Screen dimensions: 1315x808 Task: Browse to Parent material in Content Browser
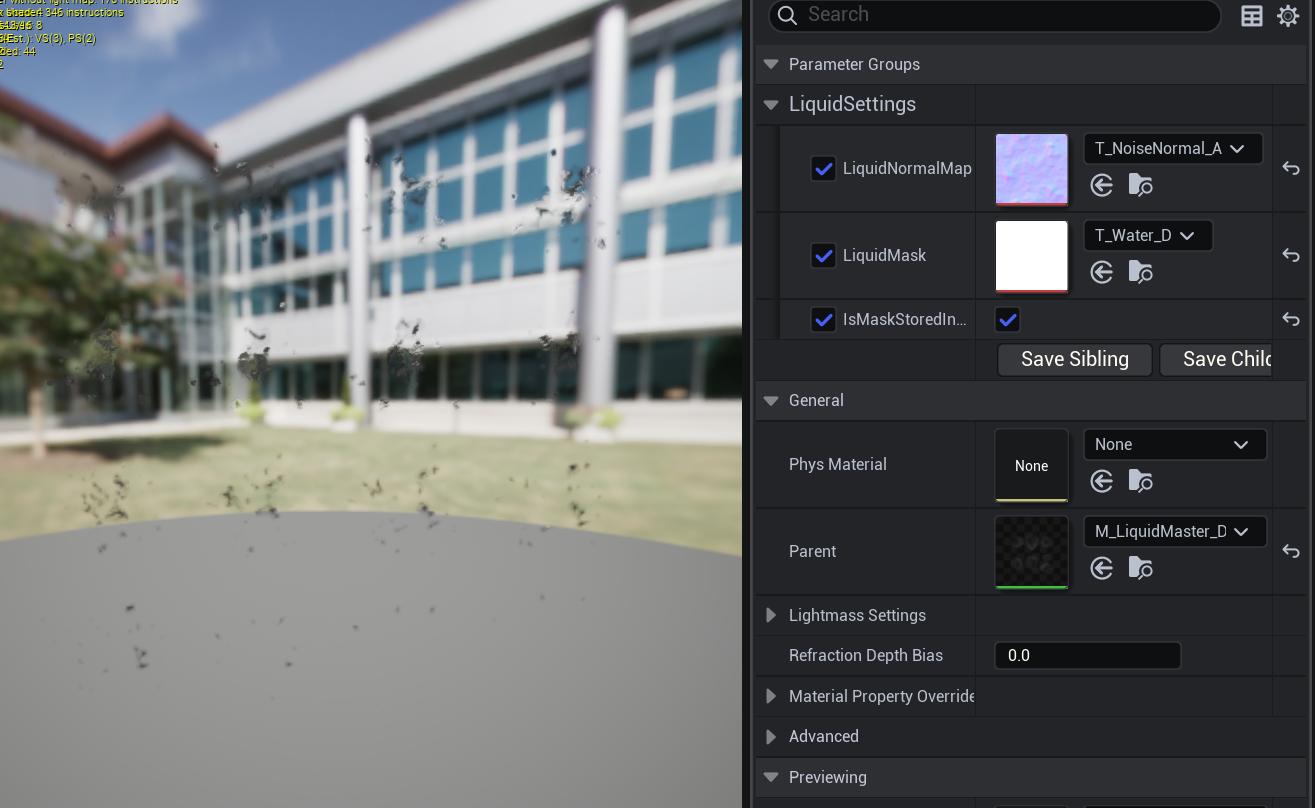point(1140,568)
